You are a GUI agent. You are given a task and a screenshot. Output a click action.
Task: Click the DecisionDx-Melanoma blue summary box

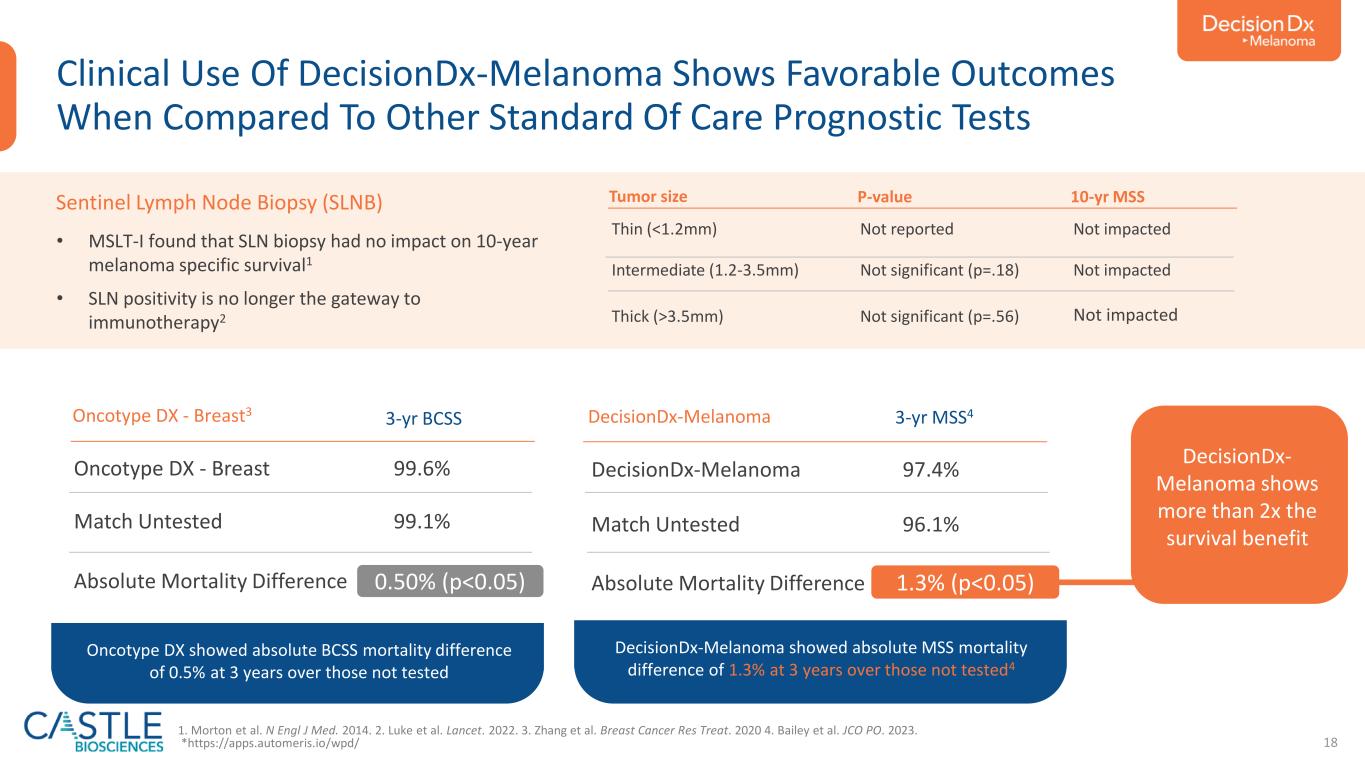820,658
